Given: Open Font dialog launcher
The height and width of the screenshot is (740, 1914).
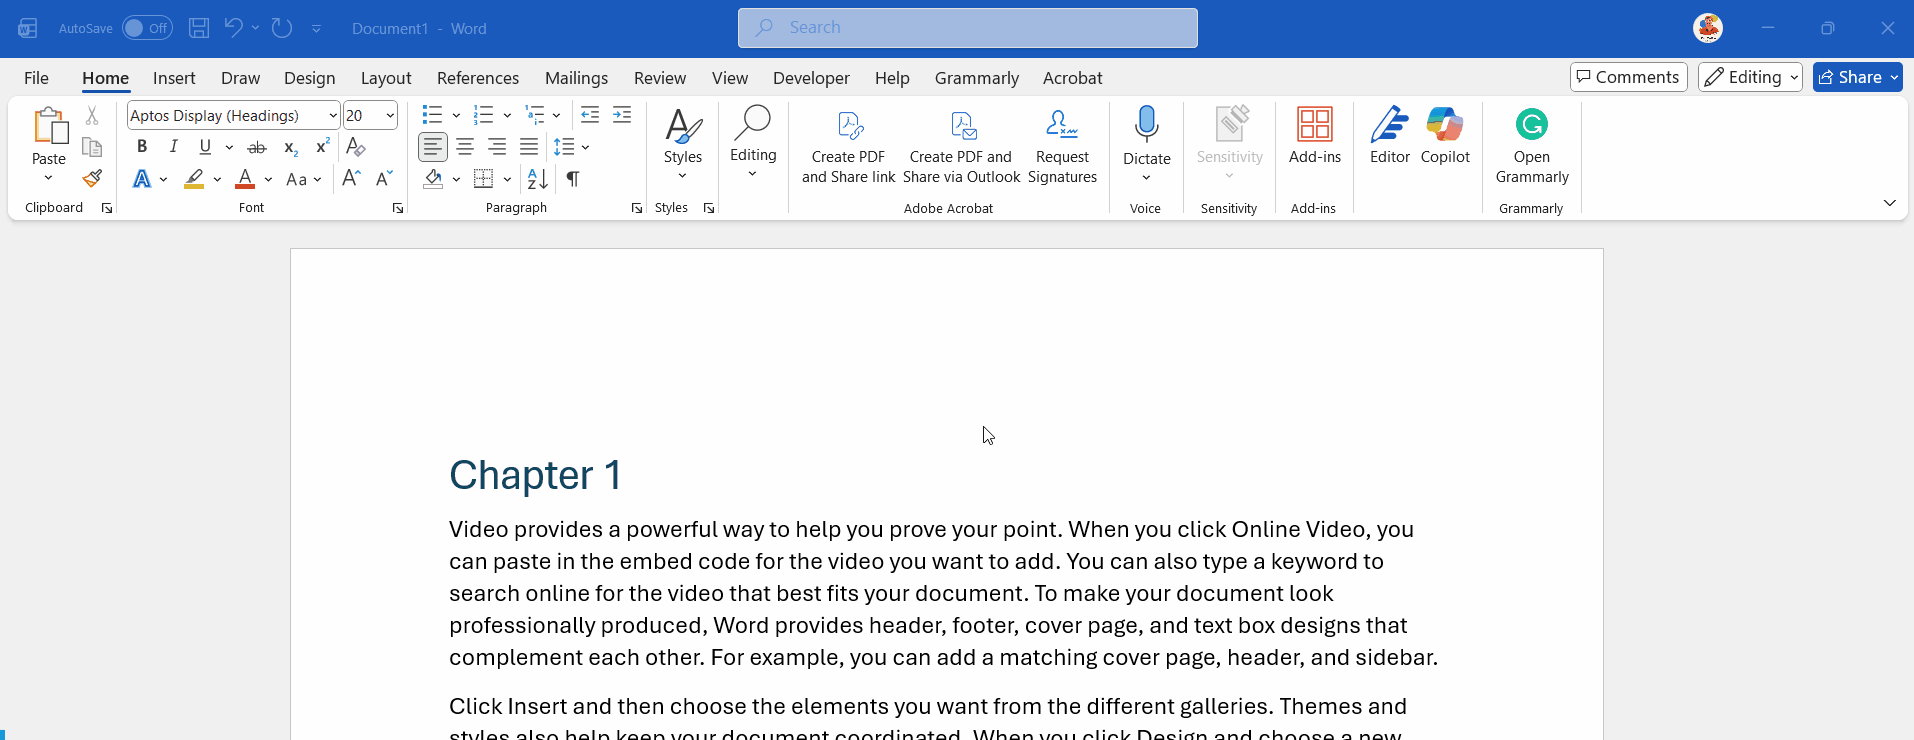Looking at the screenshot, I should coord(398,208).
